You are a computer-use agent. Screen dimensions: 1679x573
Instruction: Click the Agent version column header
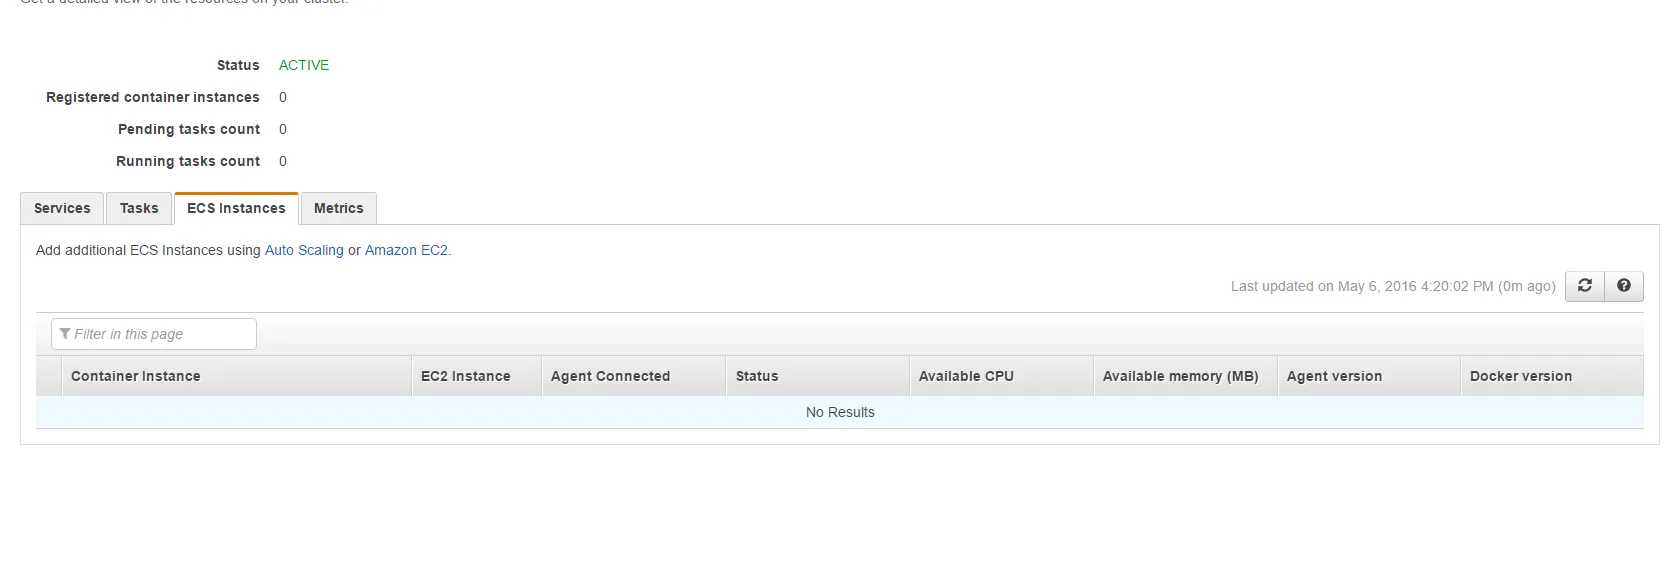1334,376
